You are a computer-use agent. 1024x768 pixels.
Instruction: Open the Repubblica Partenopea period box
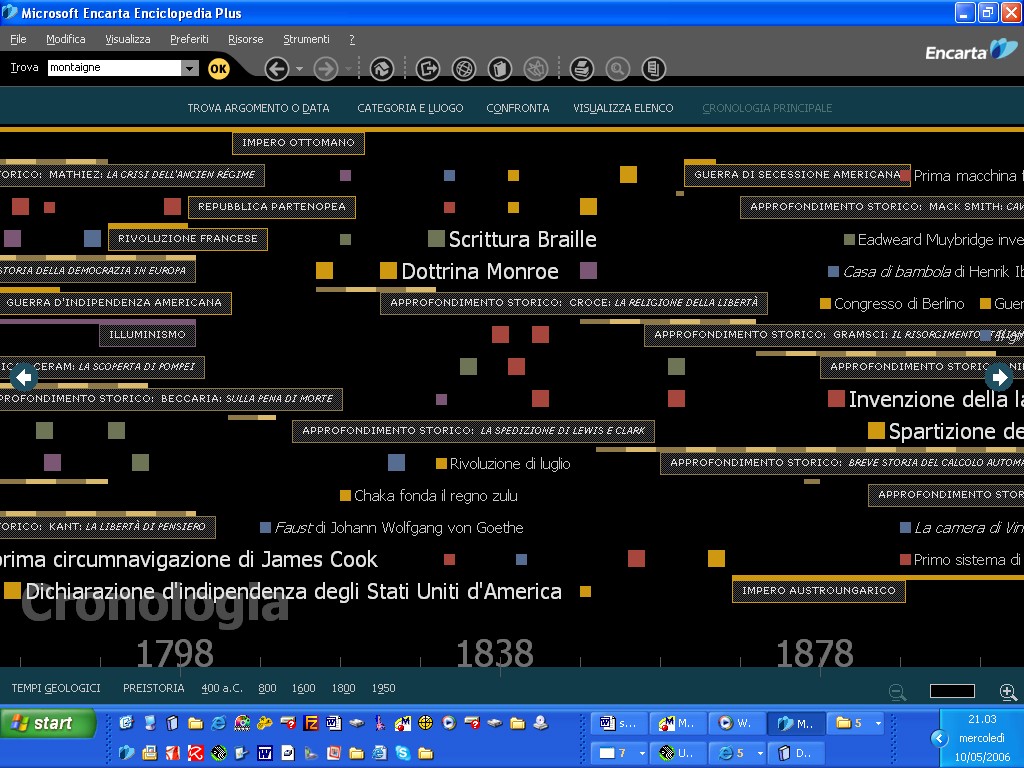(x=272, y=207)
